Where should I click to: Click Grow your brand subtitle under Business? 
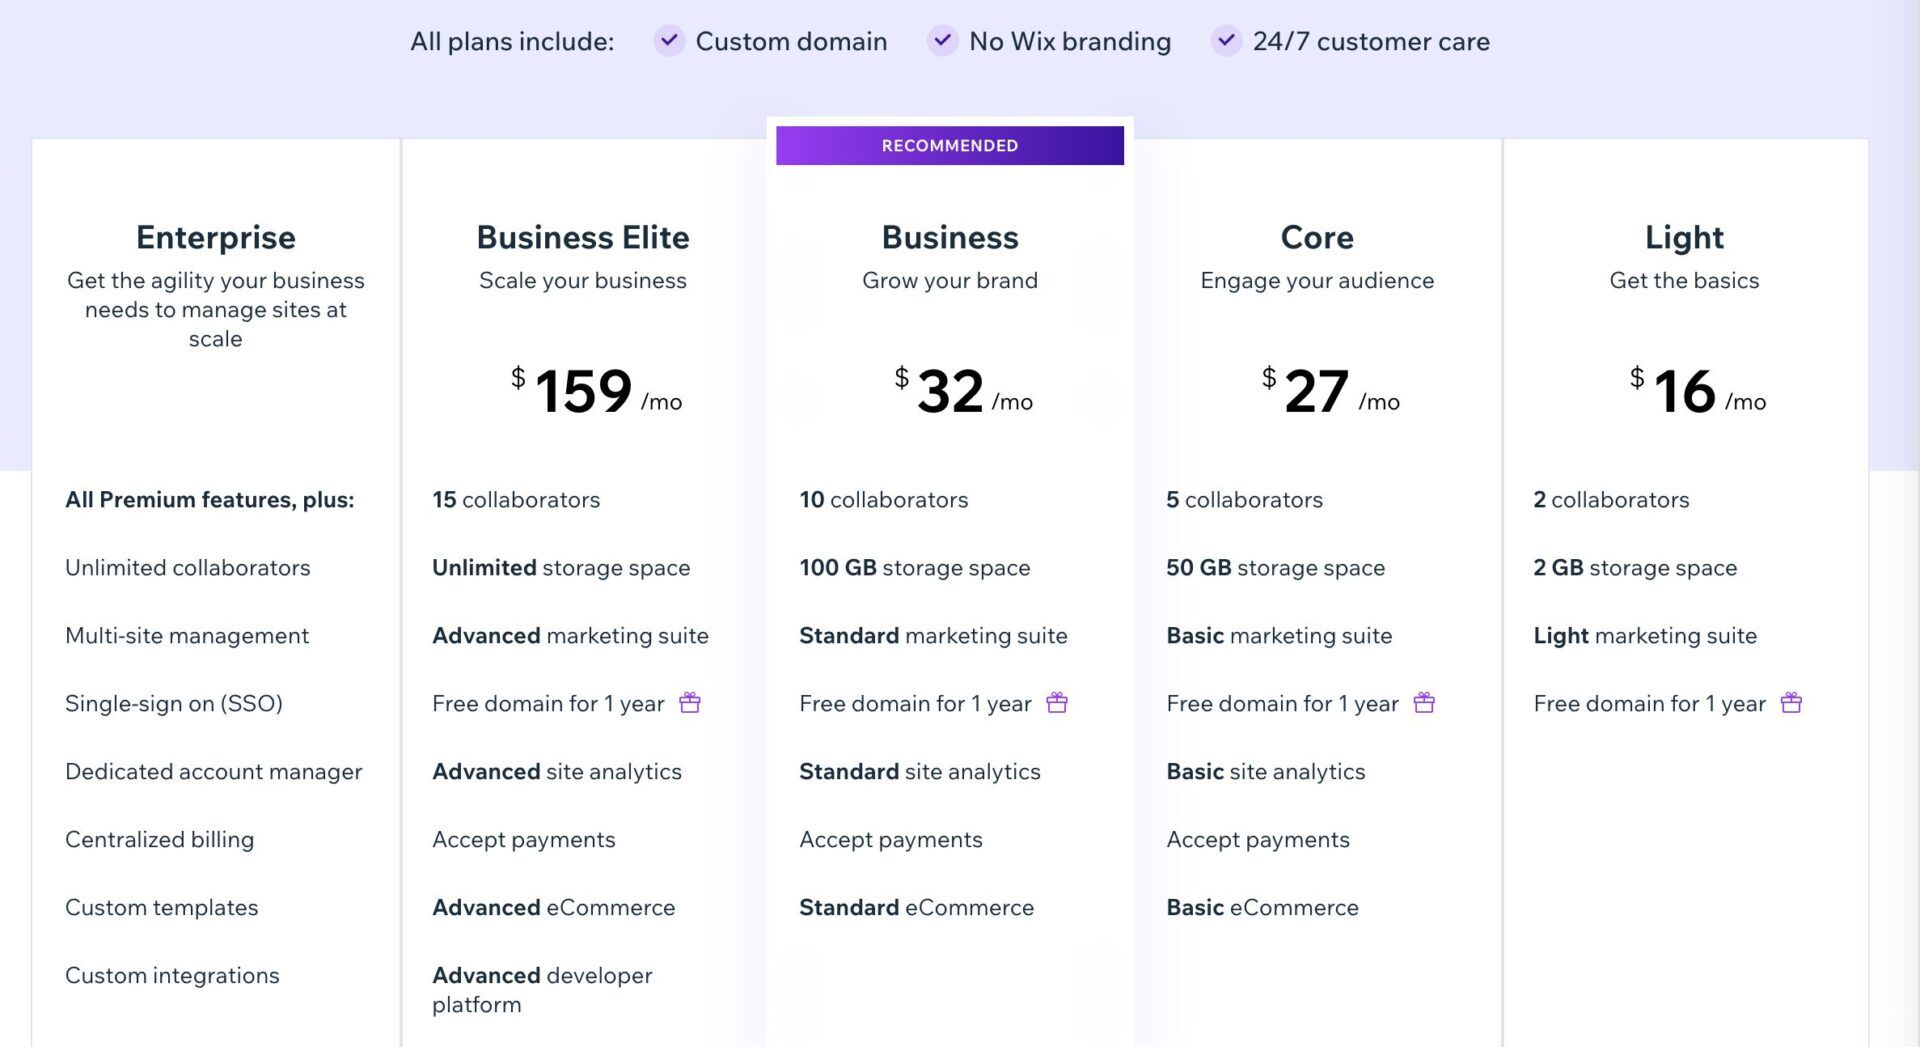click(949, 280)
